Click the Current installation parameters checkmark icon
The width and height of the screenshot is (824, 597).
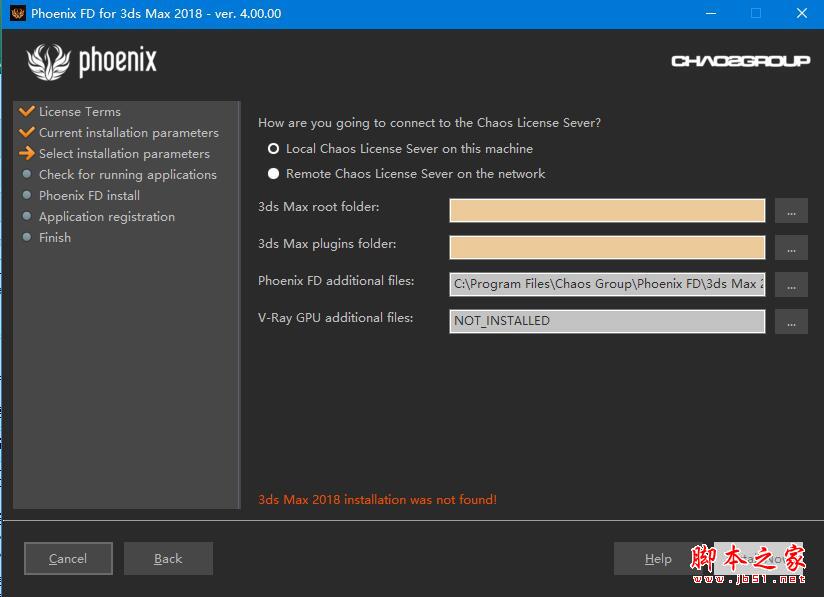27,132
